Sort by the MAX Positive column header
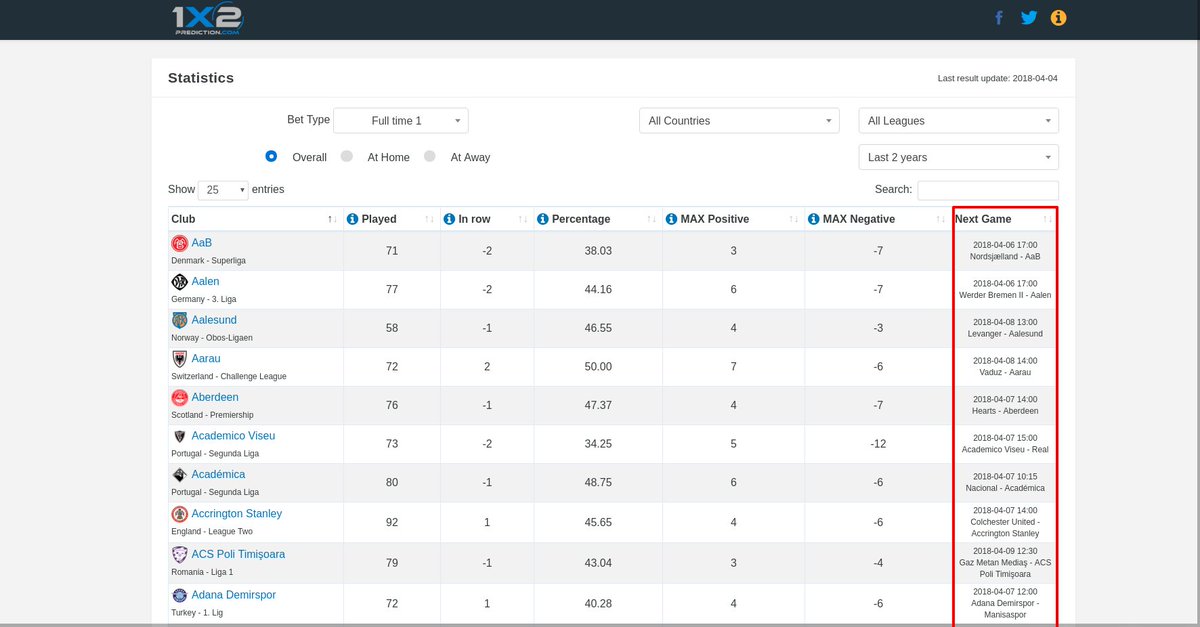The height and width of the screenshot is (627, 1200). [733, 219]
